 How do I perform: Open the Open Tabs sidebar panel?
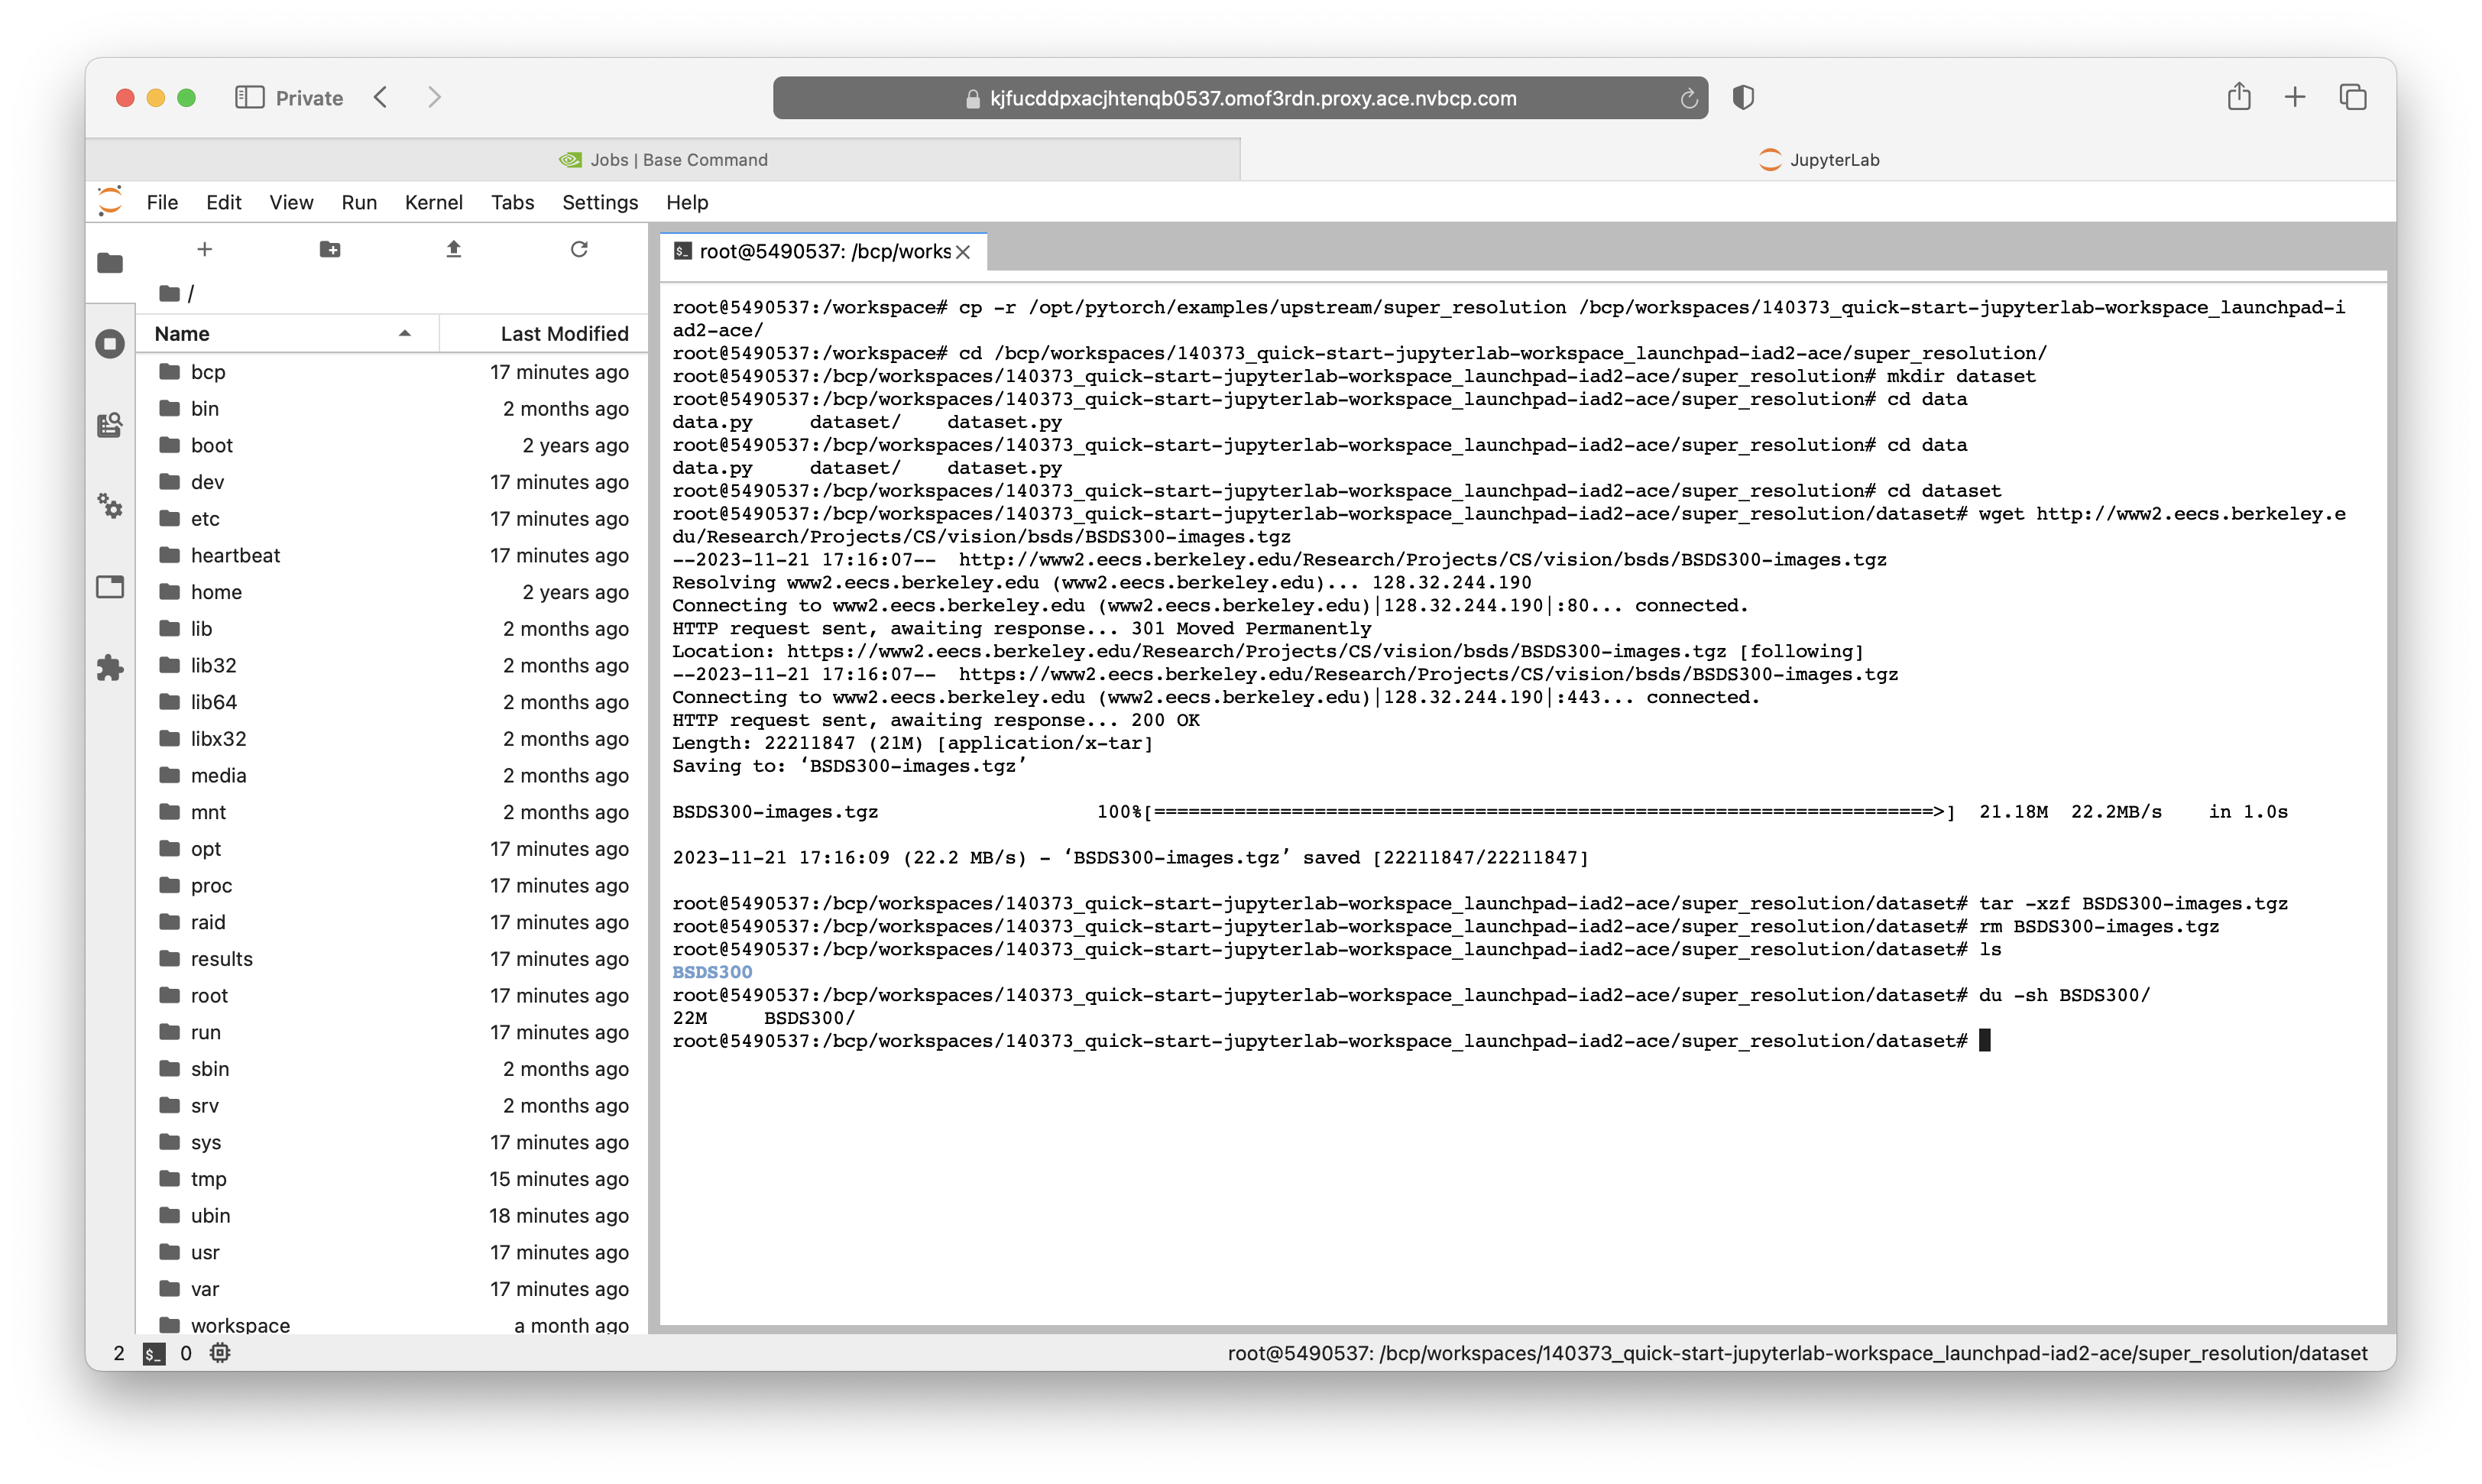tap(110, 587)
